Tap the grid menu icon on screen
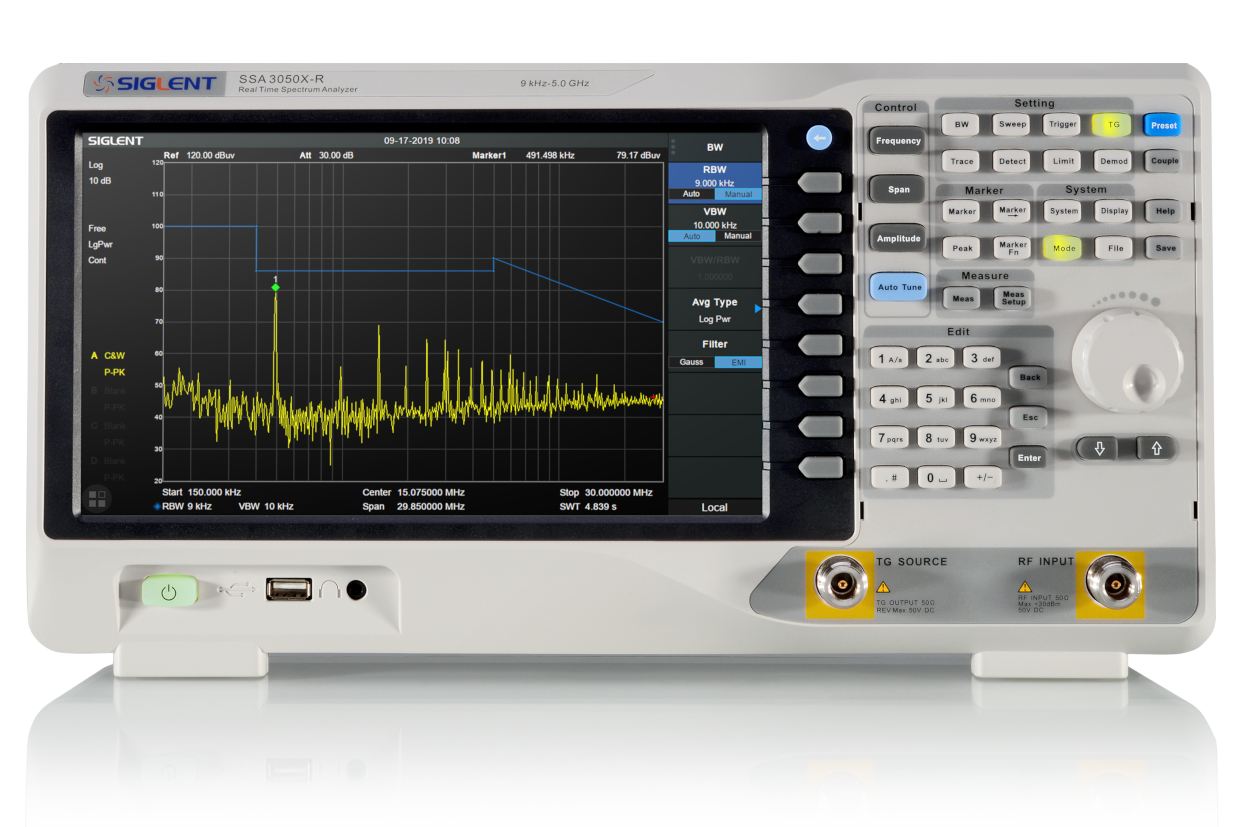This screenshot has width=1240, height=827. (97, 498)
